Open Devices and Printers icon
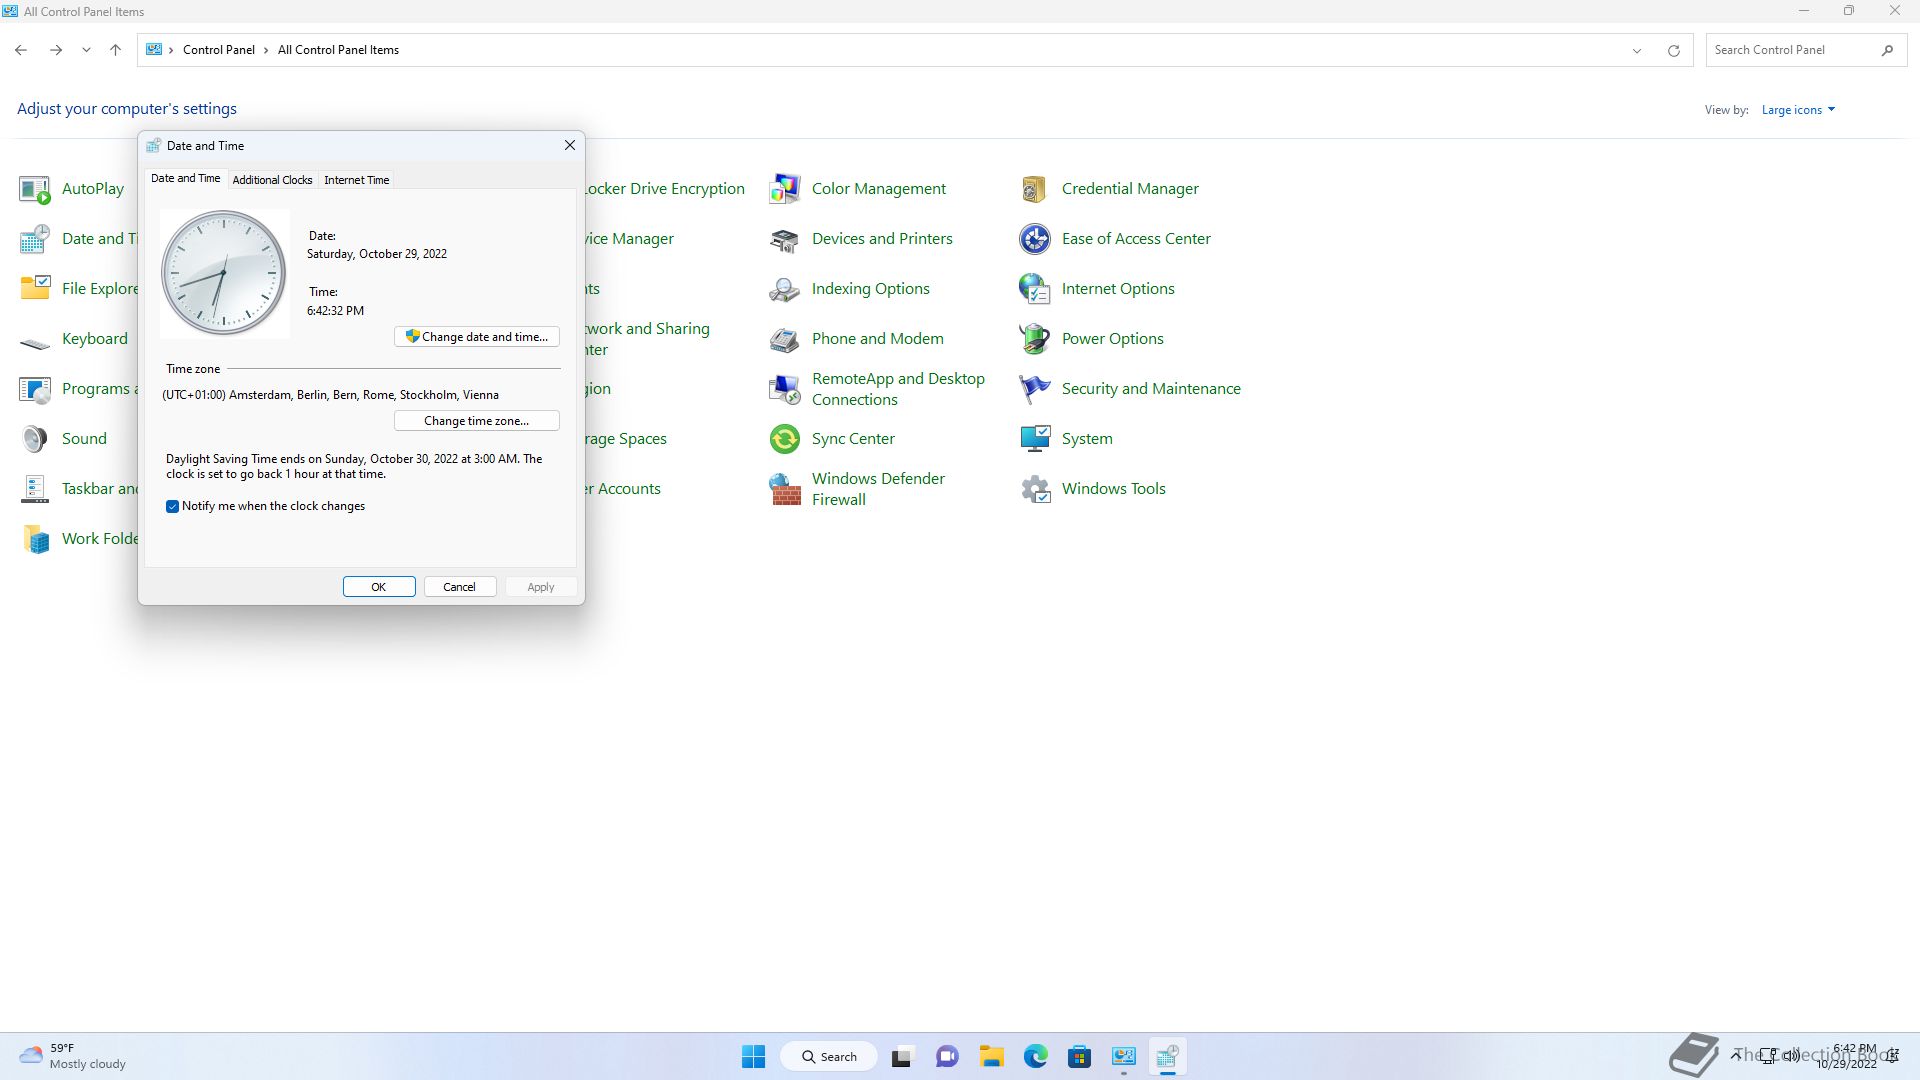This screenshot has height=1080, width=1920. (x=784, y=239)
